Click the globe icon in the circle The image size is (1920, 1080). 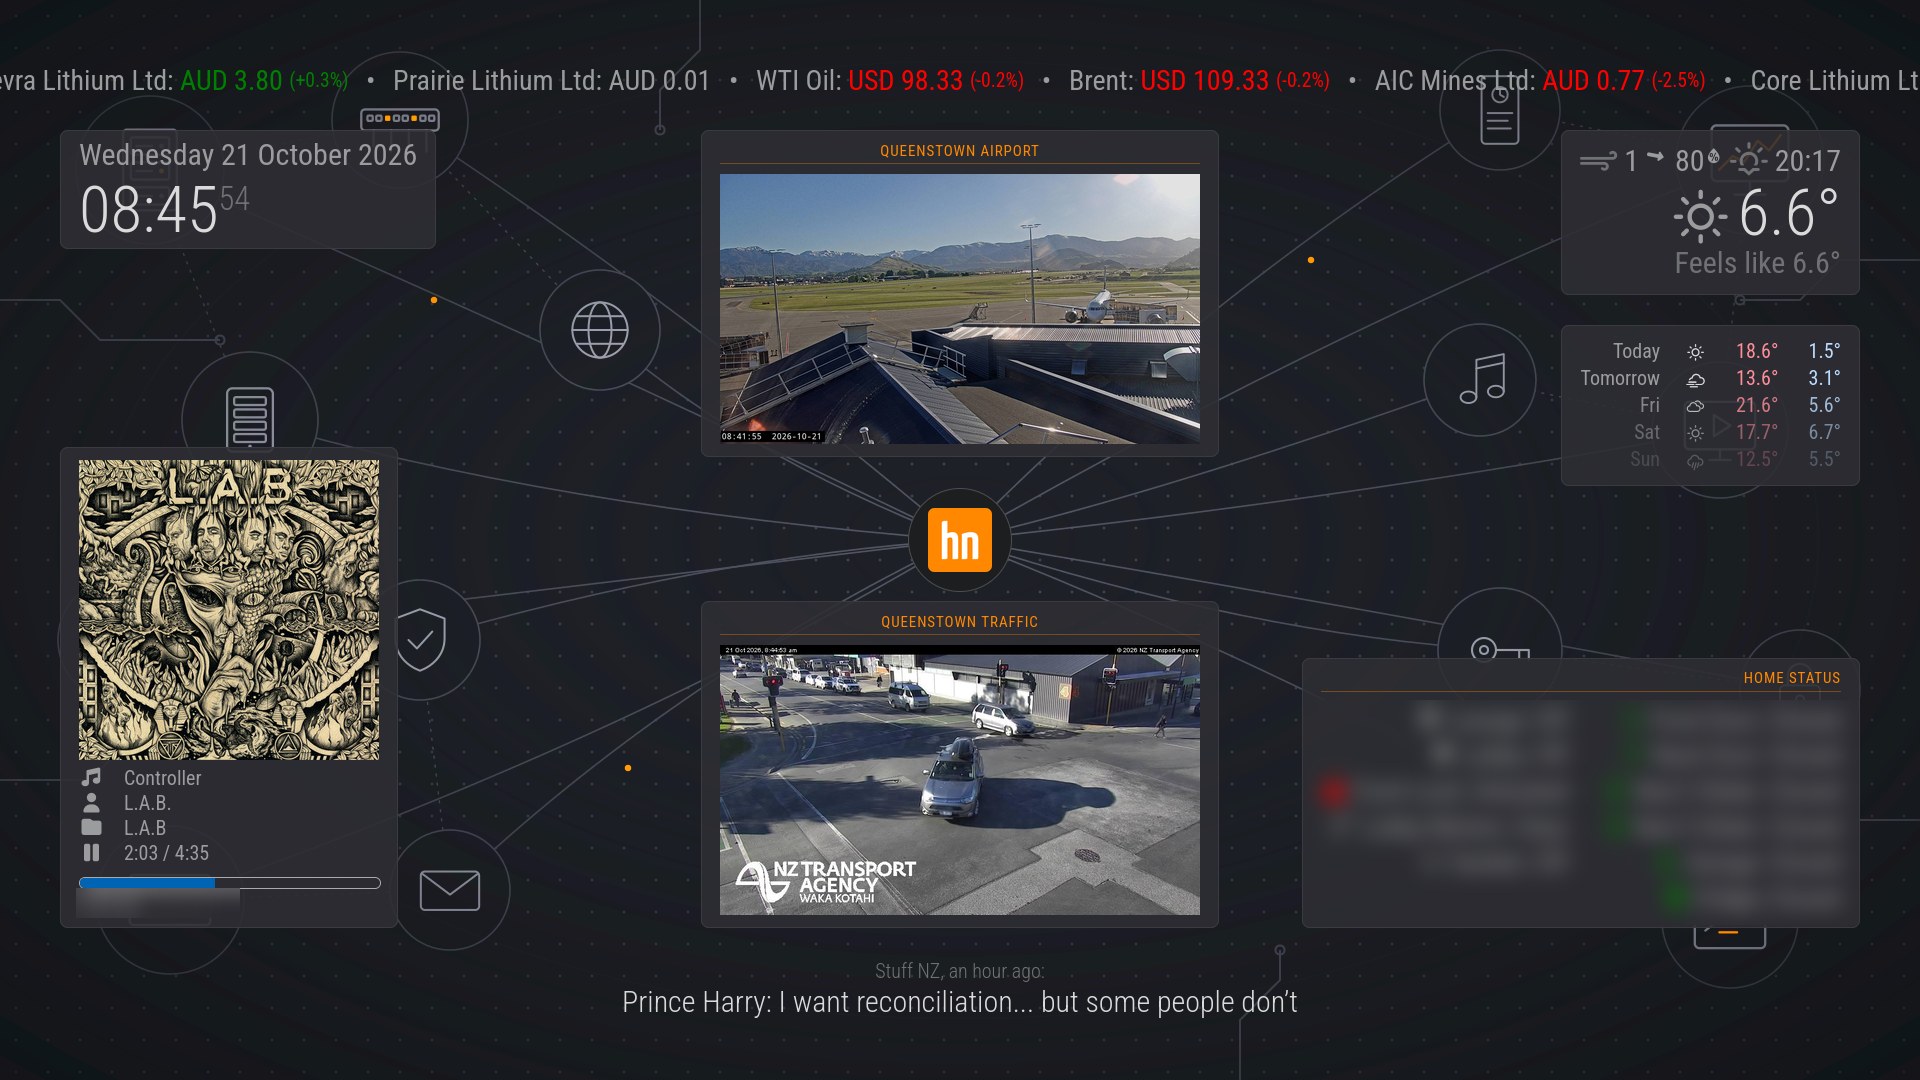tap(600, 330)
